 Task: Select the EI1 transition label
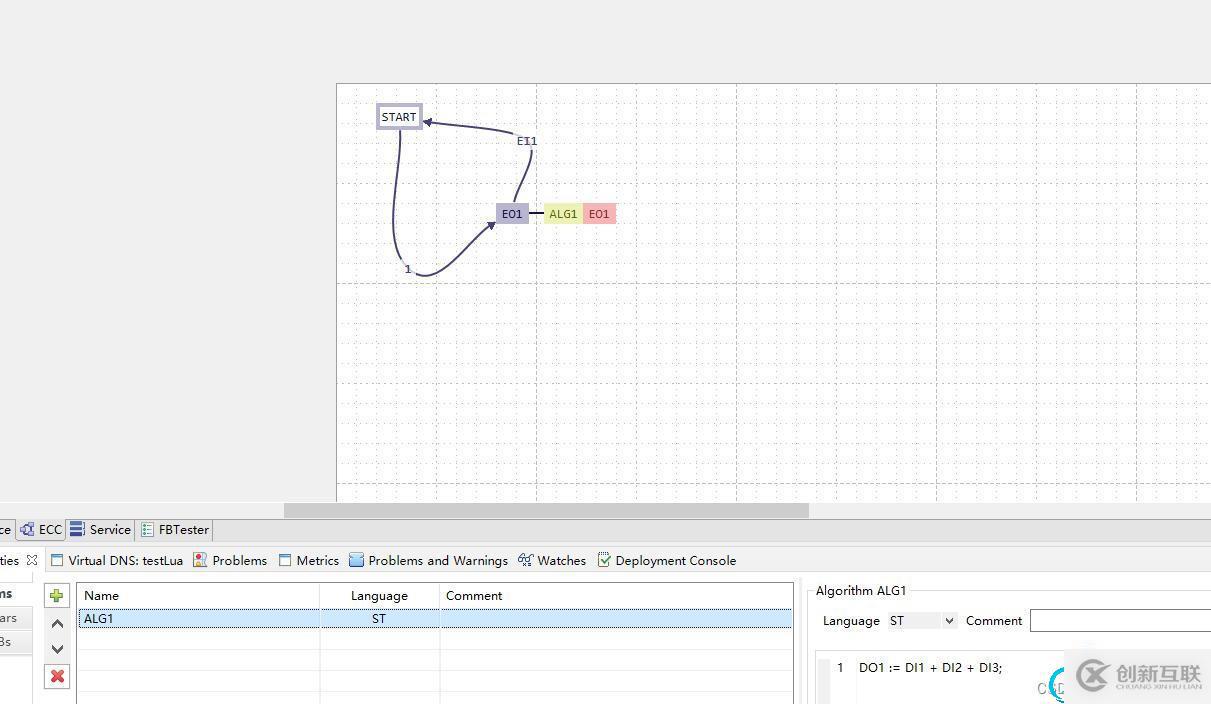click(527, 141)
